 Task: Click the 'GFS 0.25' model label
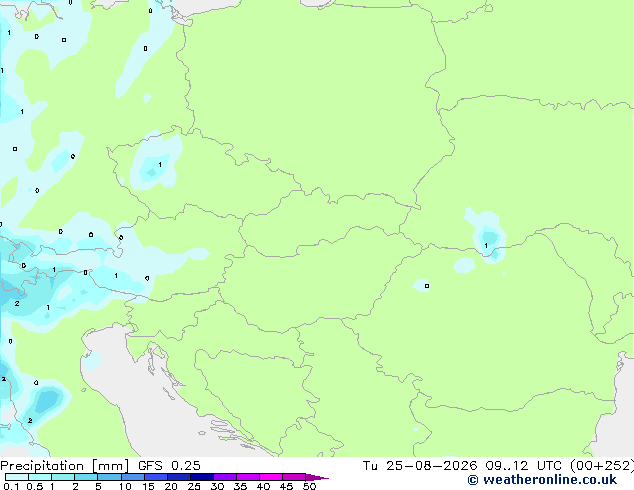[169, 466]
